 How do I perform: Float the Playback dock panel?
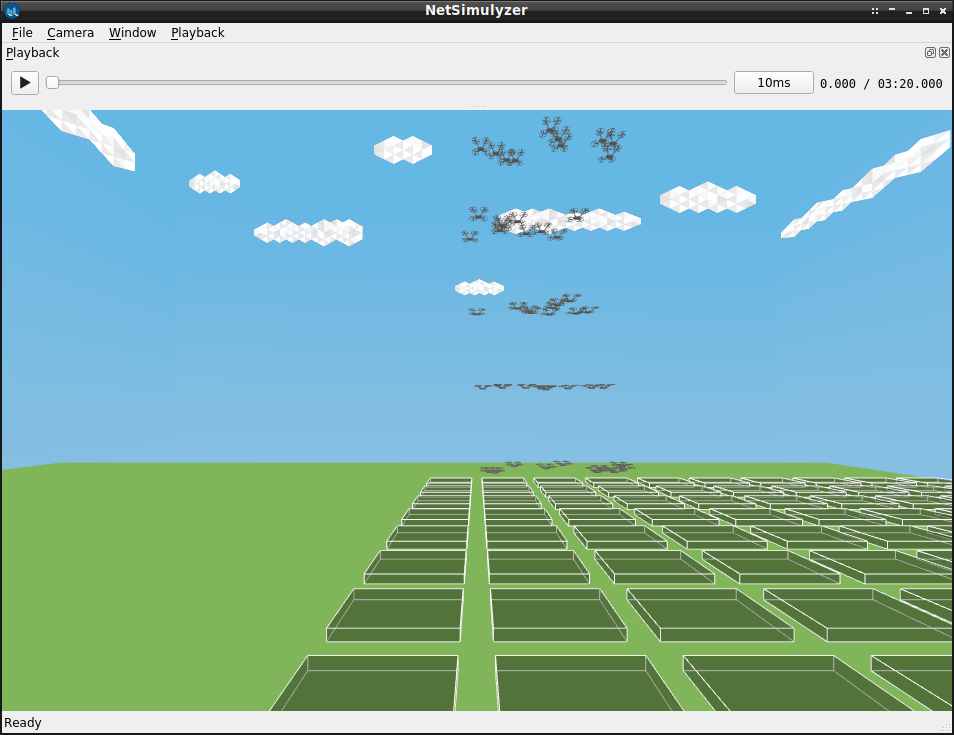[x=930, y=53]
